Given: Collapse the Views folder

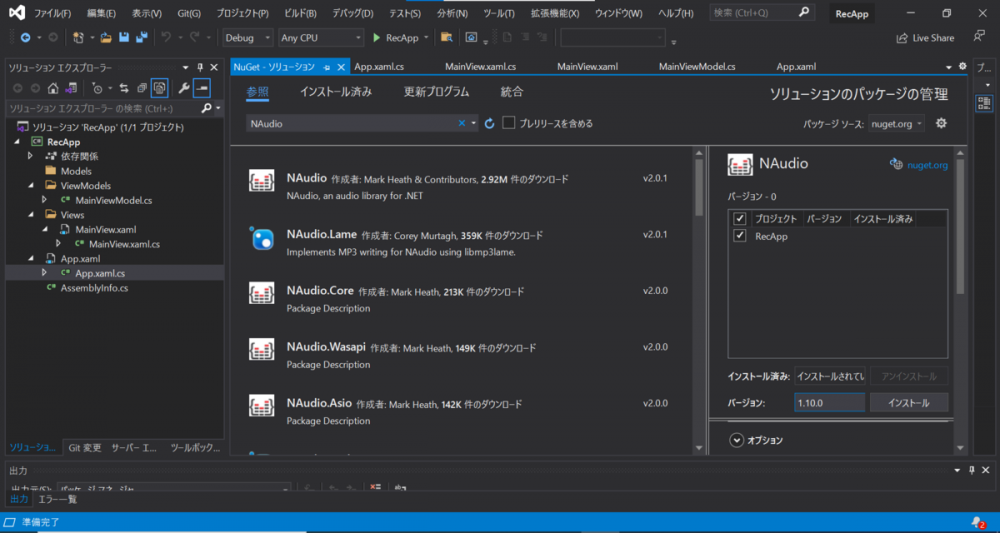Looking at the screenshot, I should point(30,215).
